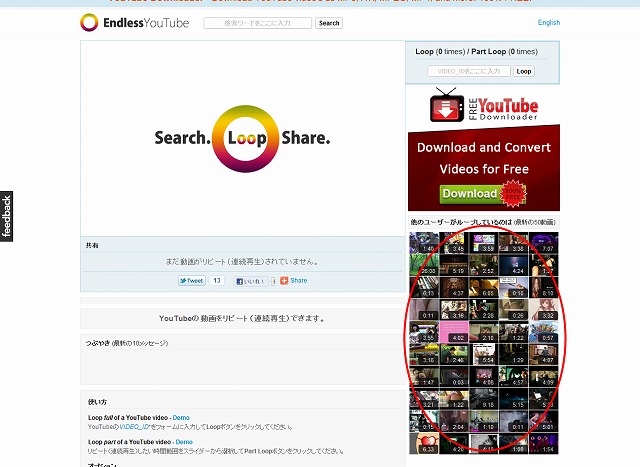The height and width of the screenshot is (467, 640).
Task: Click the Search Loop Share center banner
Action: pyautogui.click(x=242, y=139)
